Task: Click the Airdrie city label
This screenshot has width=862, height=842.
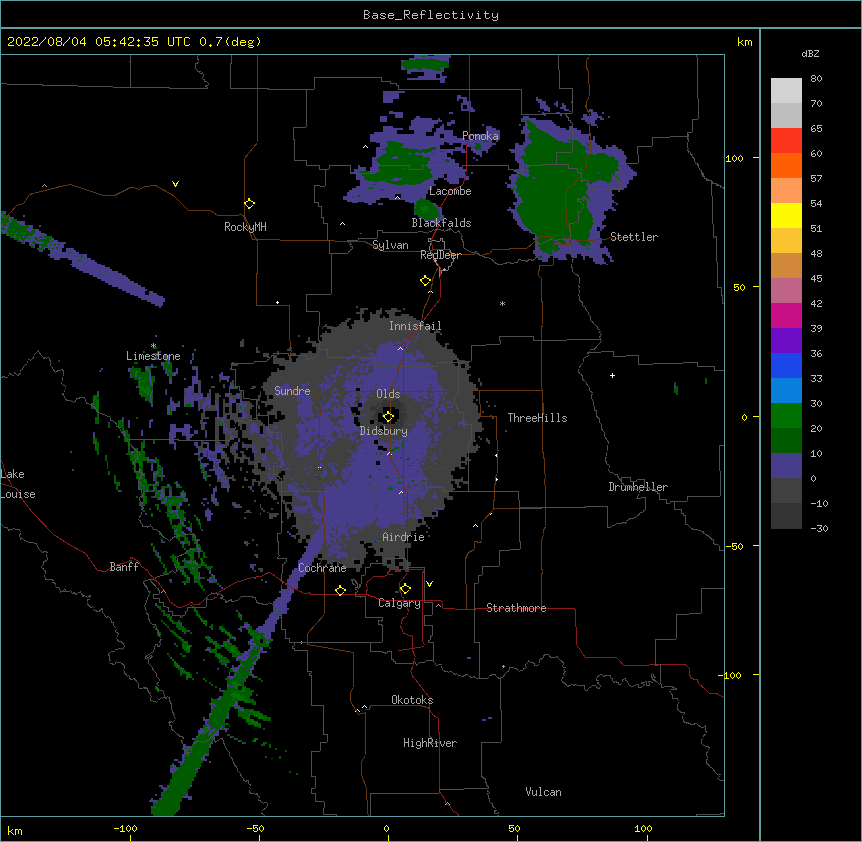Action: pos(404,537)
